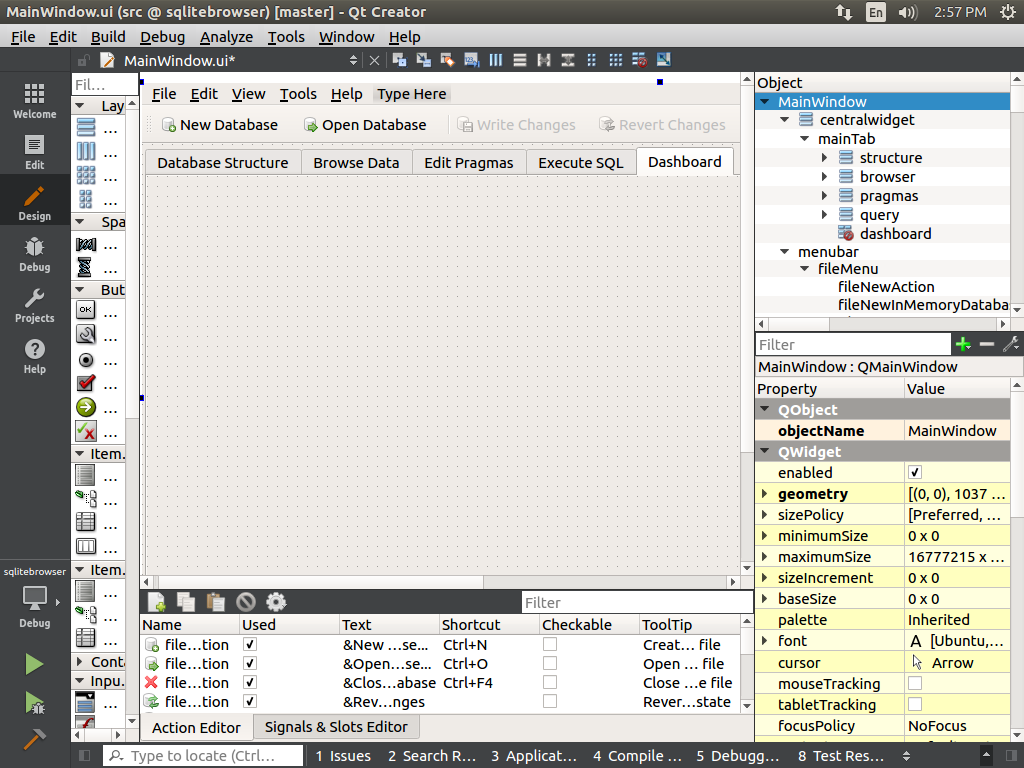Build project with the hammer icon

34,740
